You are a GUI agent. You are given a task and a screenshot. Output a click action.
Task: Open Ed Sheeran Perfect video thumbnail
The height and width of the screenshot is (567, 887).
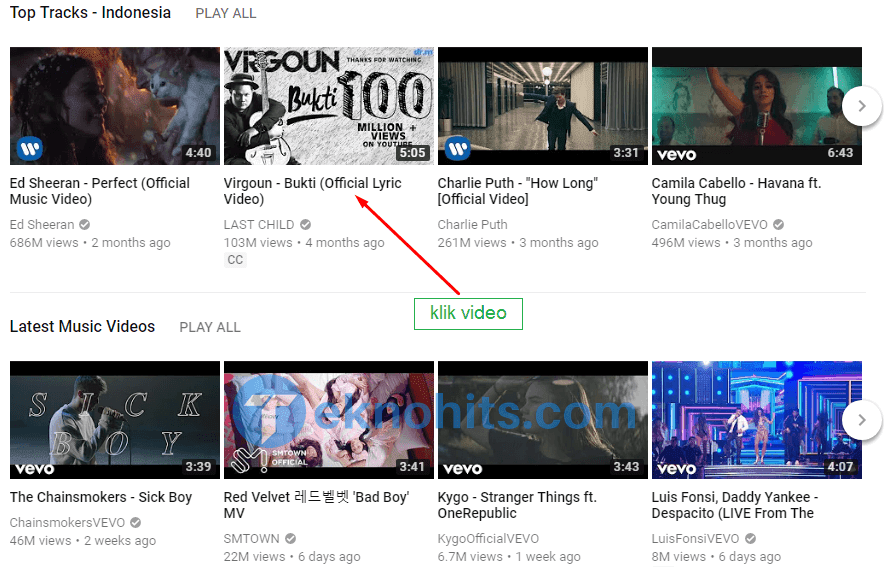[115, 106]
